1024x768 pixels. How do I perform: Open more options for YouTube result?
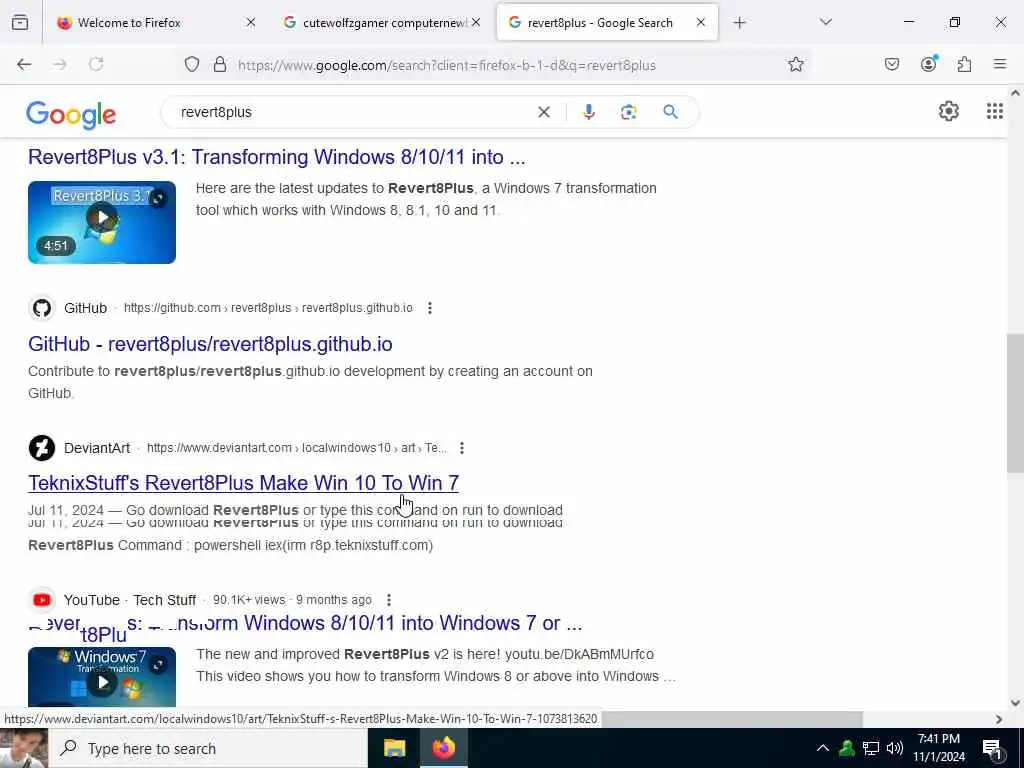tap(389, 600)
